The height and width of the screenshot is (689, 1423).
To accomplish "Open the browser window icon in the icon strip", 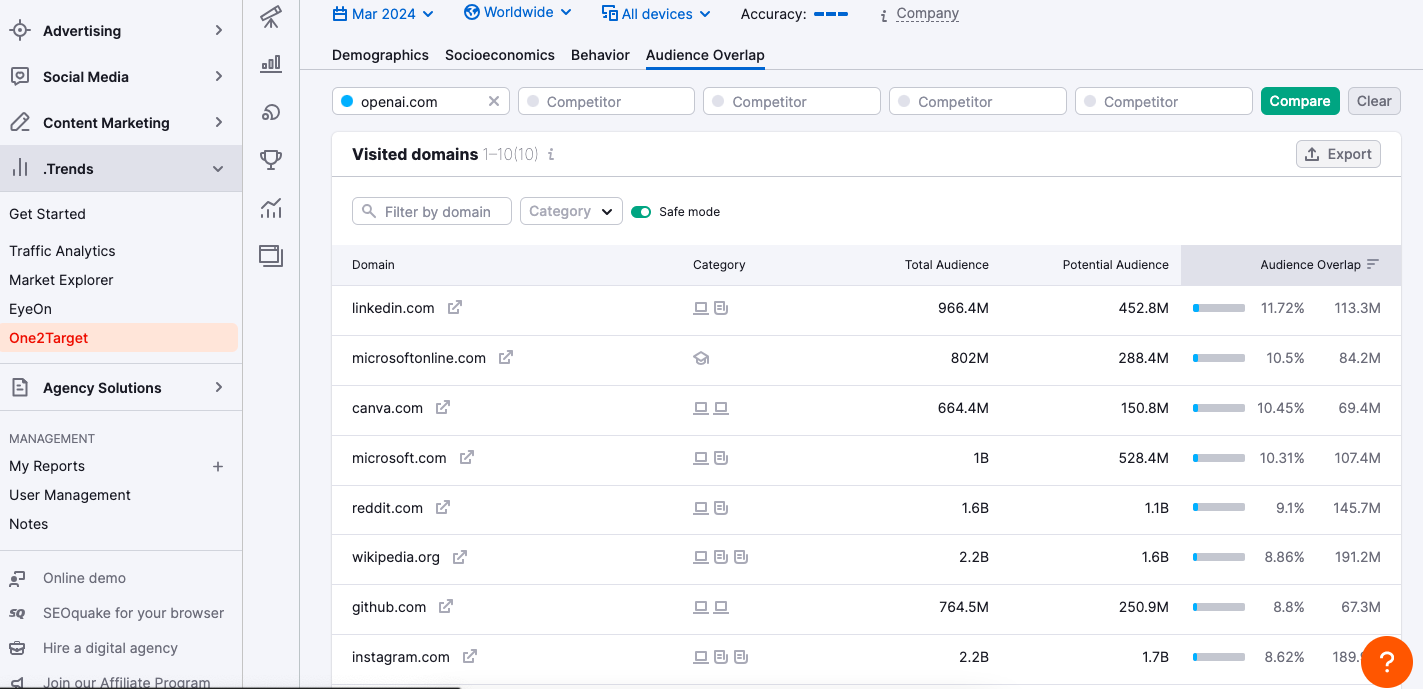I will [x=270, y=255].
